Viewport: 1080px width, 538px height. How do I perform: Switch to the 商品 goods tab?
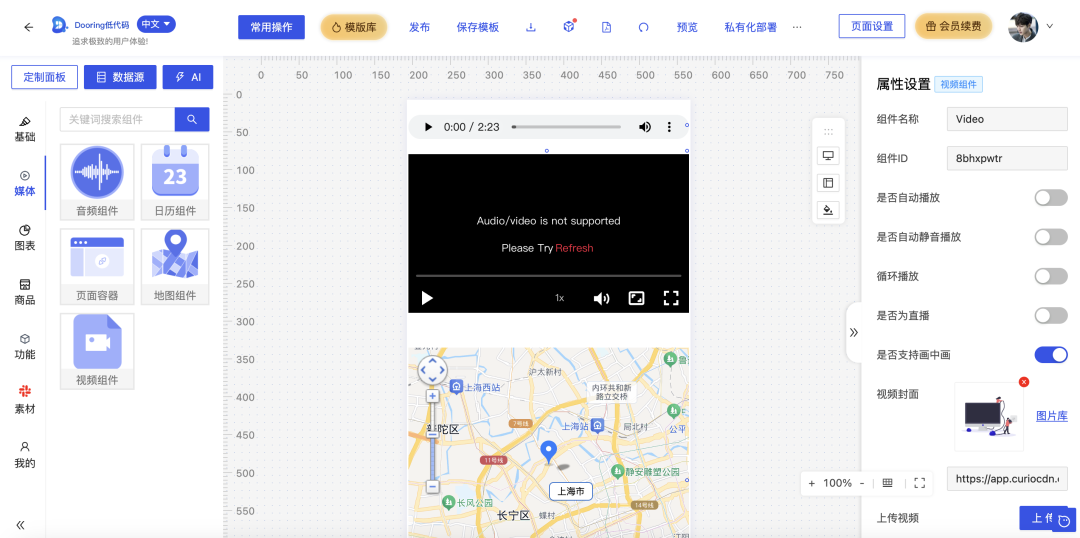pyautogui.click(x=25, y=292)
